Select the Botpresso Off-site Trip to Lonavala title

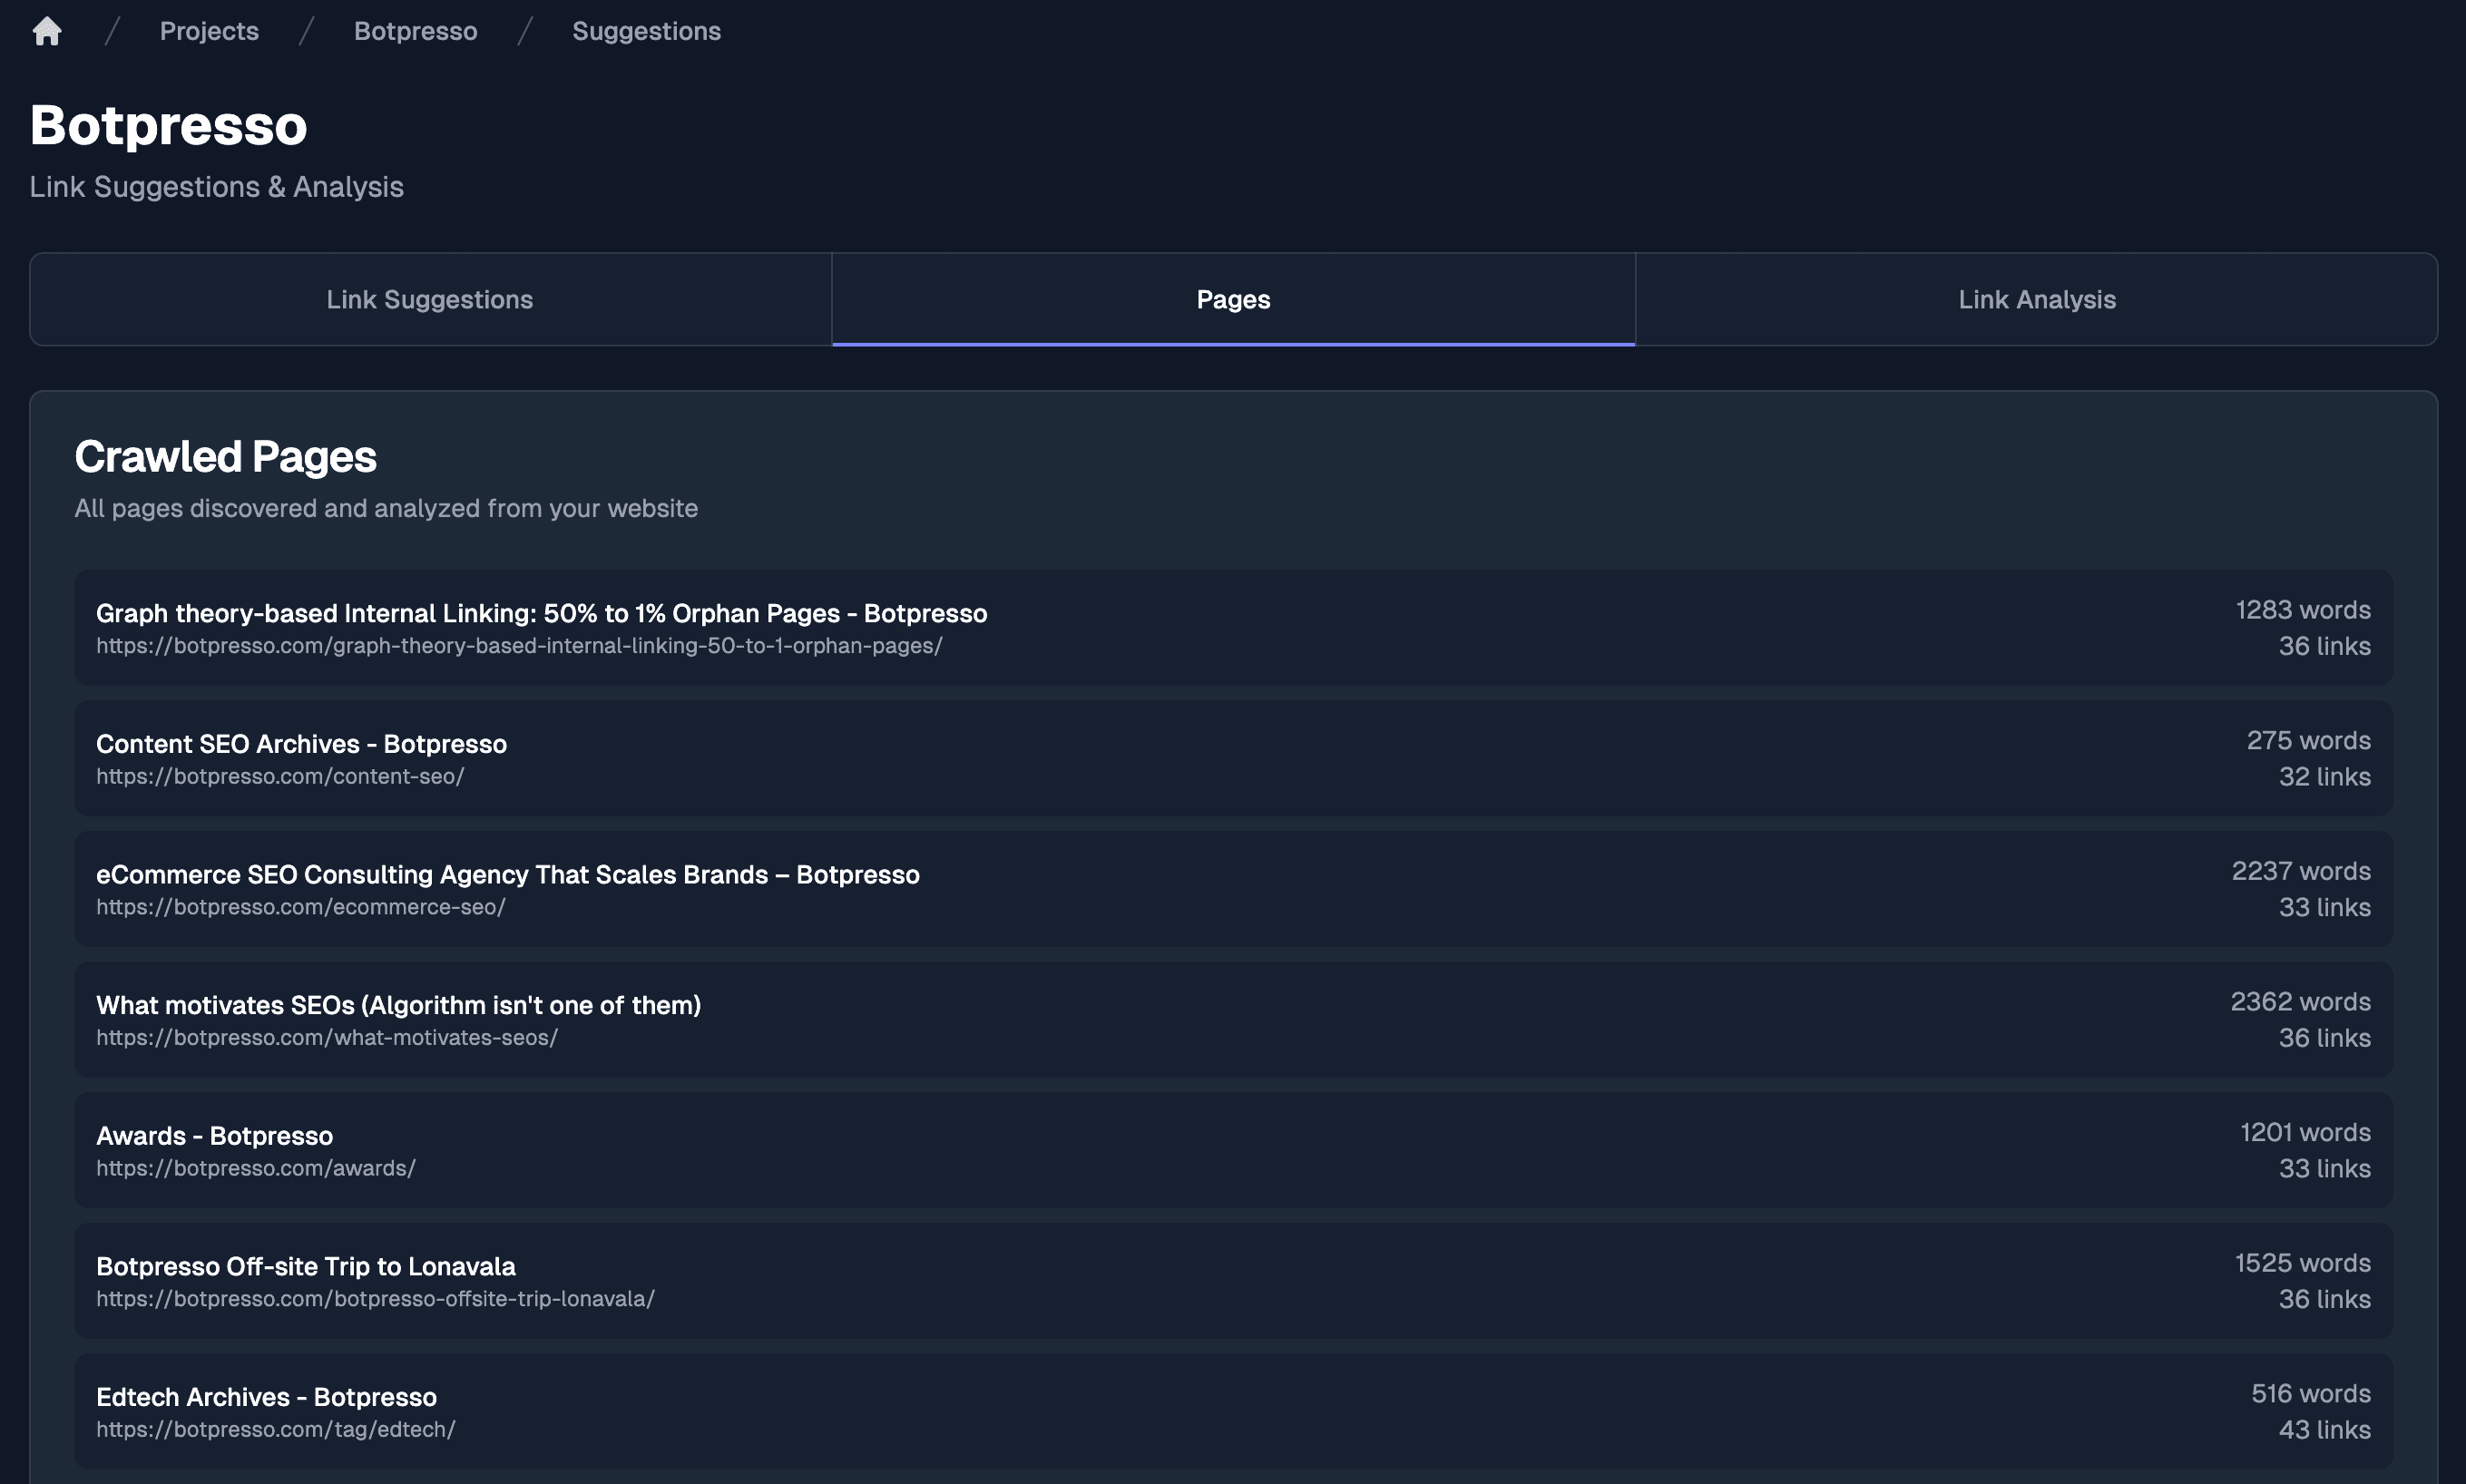pyautogui.click(x=306, y=1266)
